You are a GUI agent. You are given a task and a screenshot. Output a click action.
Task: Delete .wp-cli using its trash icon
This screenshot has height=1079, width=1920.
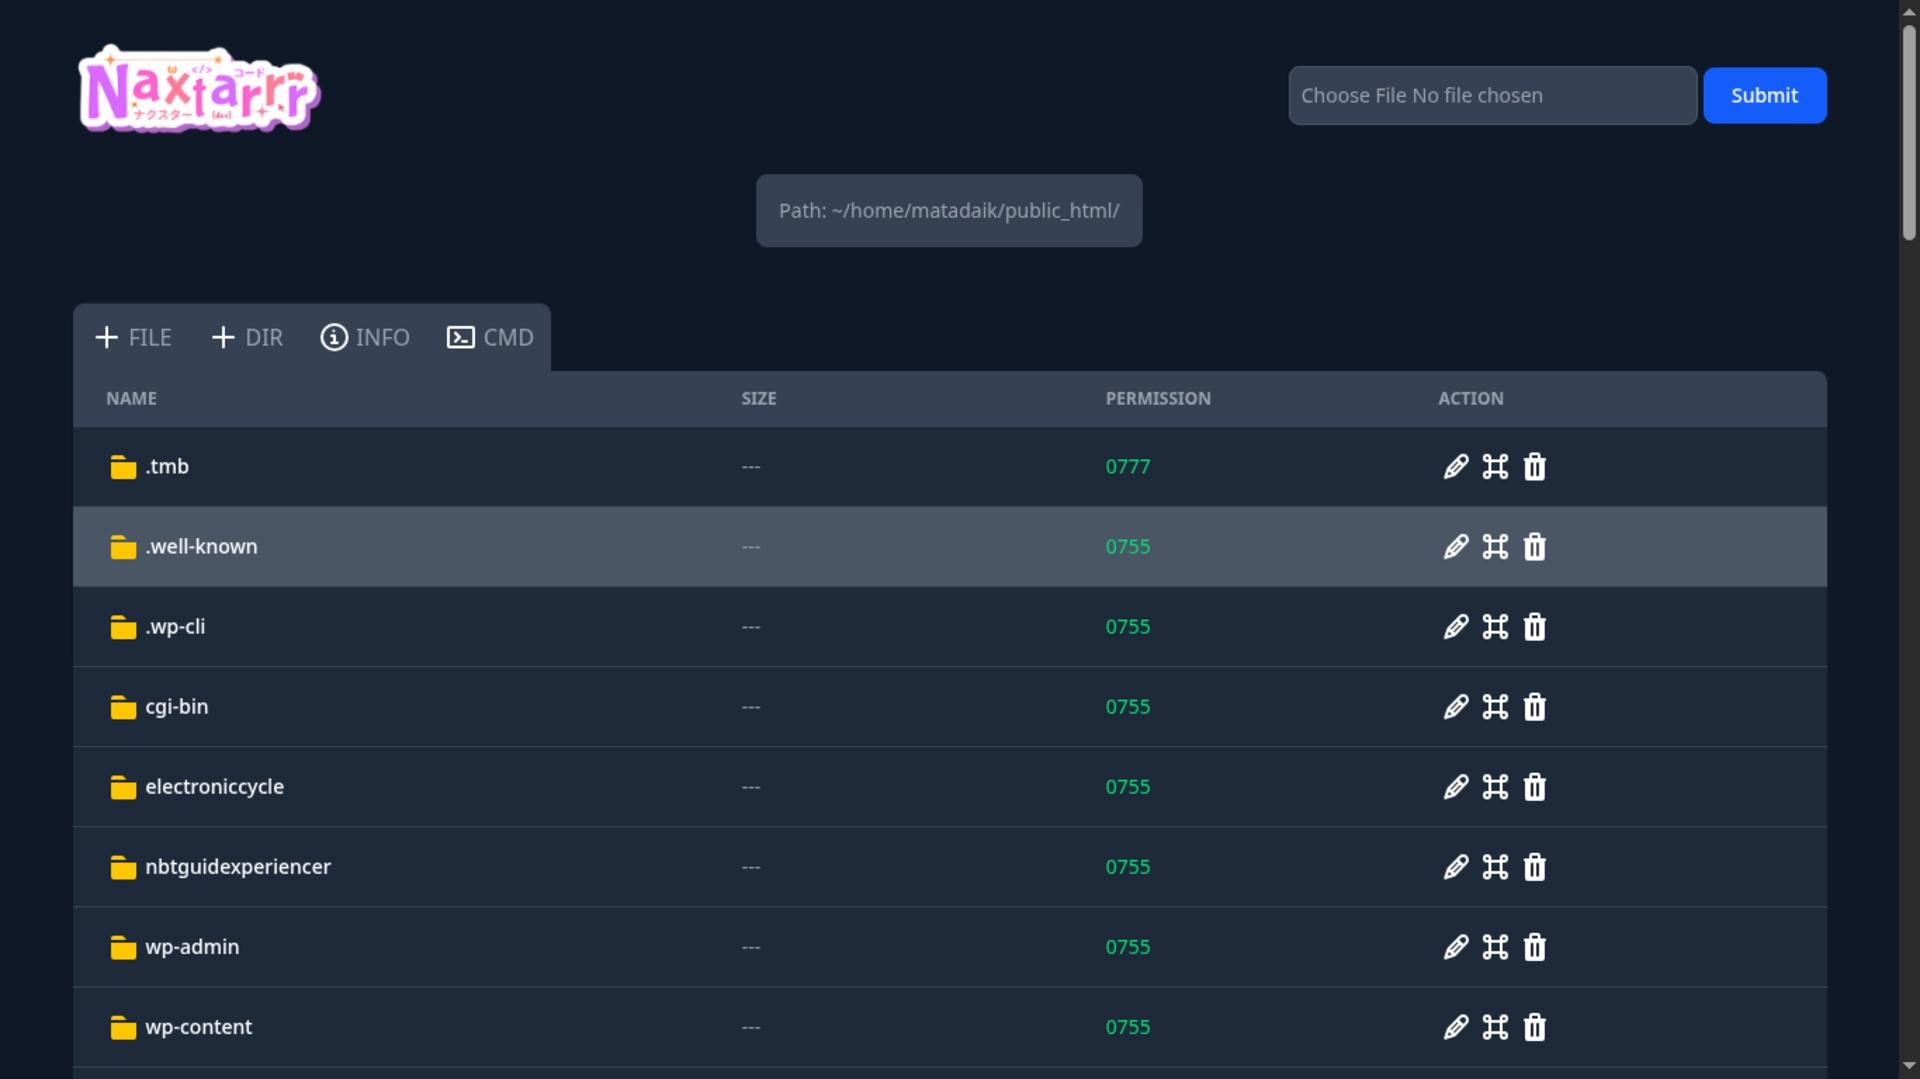coord(1534,627)
